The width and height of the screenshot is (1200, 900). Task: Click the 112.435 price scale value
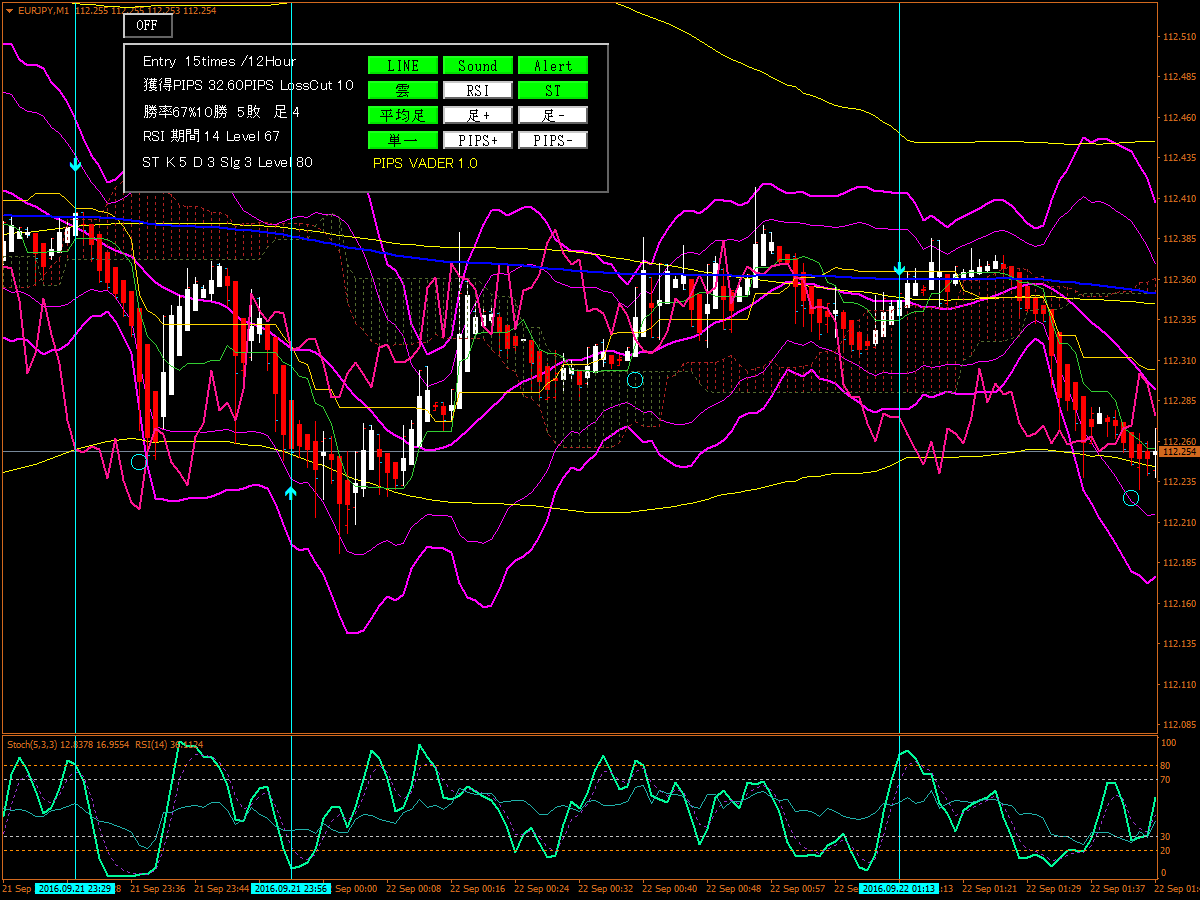[x=1180, y=158]
